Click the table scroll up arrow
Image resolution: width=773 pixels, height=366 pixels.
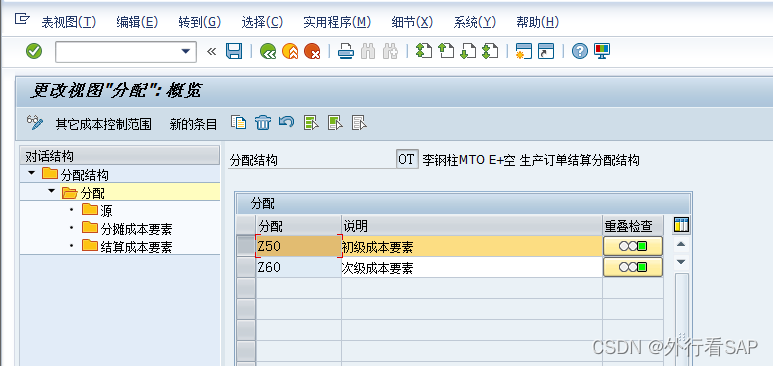(x=681, y=244)
